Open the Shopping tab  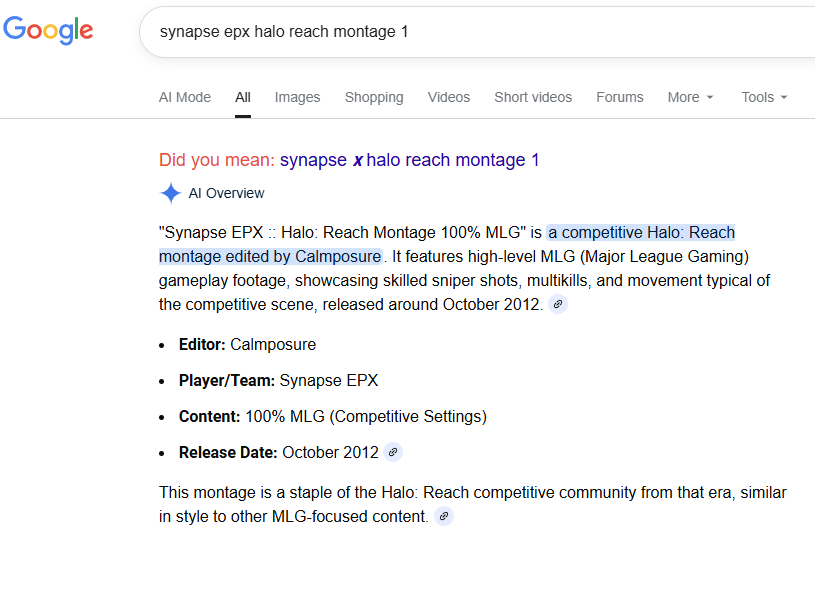coord(374,97)
